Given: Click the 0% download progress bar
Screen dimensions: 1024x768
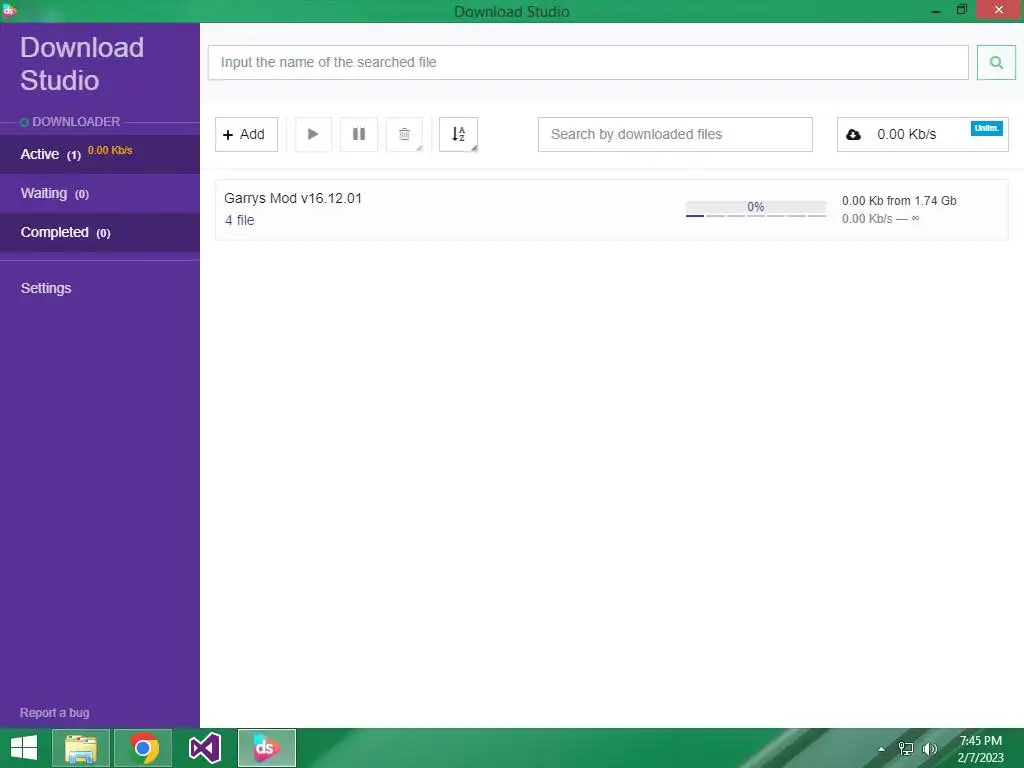Looking at the screenshot, I should pos(756,209).
